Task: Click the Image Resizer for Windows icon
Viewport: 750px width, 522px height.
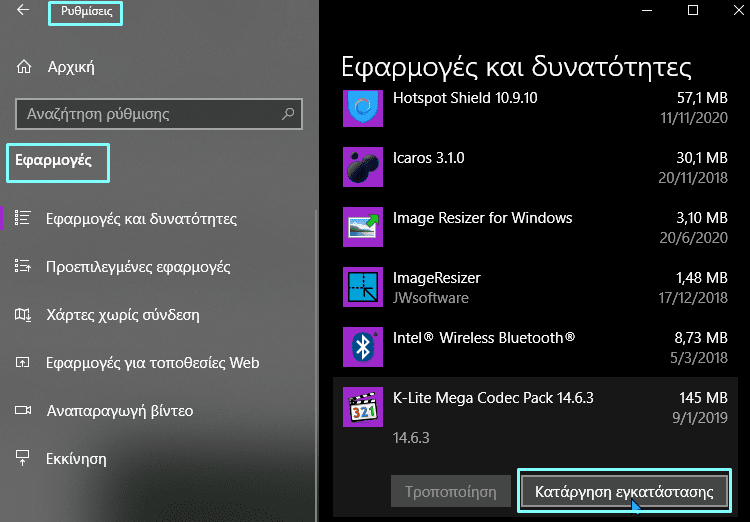Action: pos(363,227)
